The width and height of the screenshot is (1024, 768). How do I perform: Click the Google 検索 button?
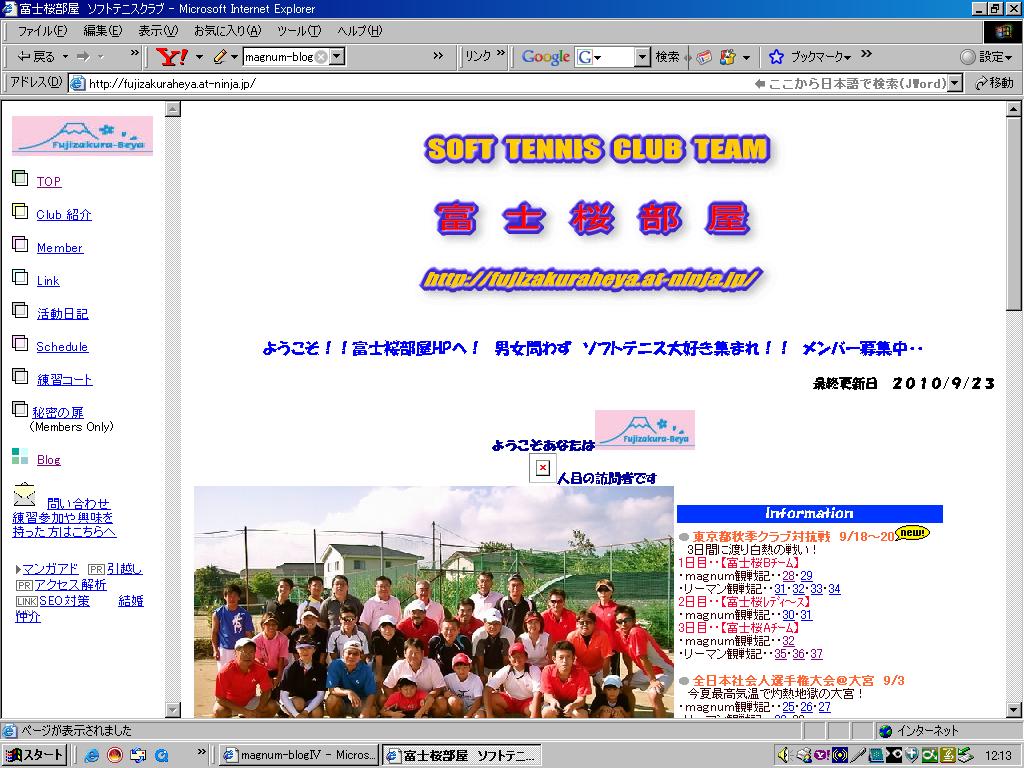[x=667, y=57]
